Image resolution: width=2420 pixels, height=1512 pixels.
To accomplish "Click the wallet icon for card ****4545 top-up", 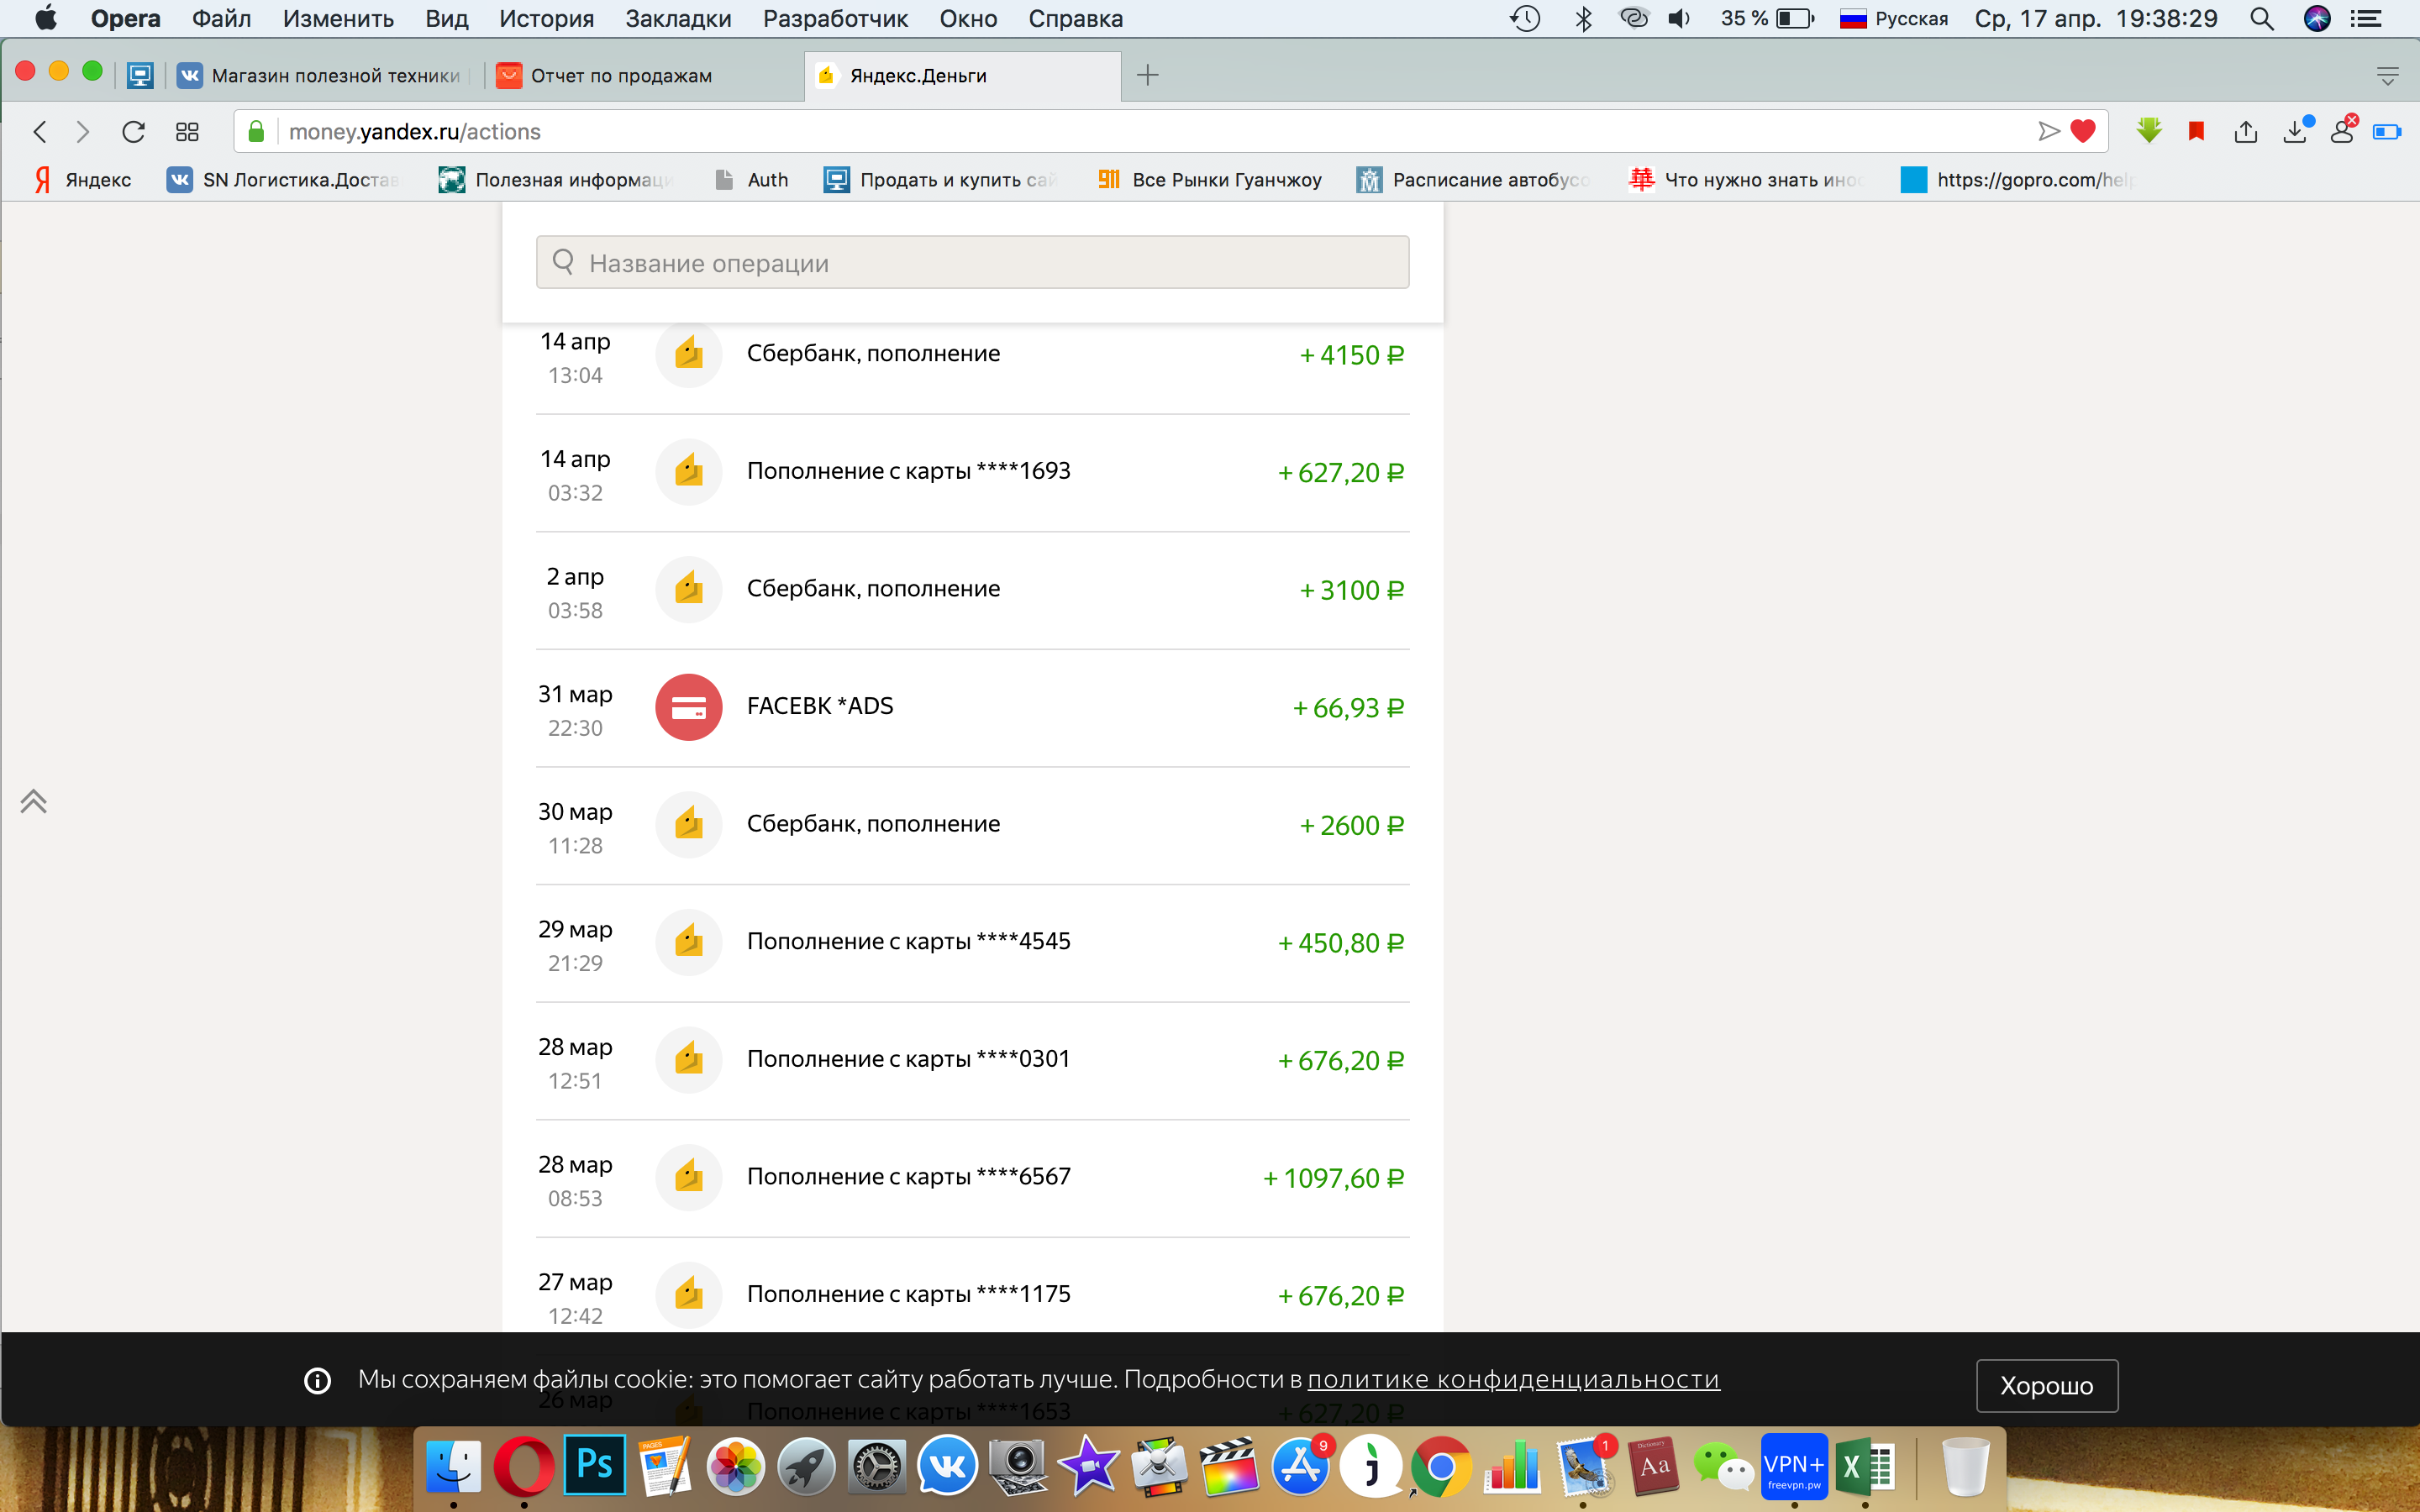I will click(688, 942).
